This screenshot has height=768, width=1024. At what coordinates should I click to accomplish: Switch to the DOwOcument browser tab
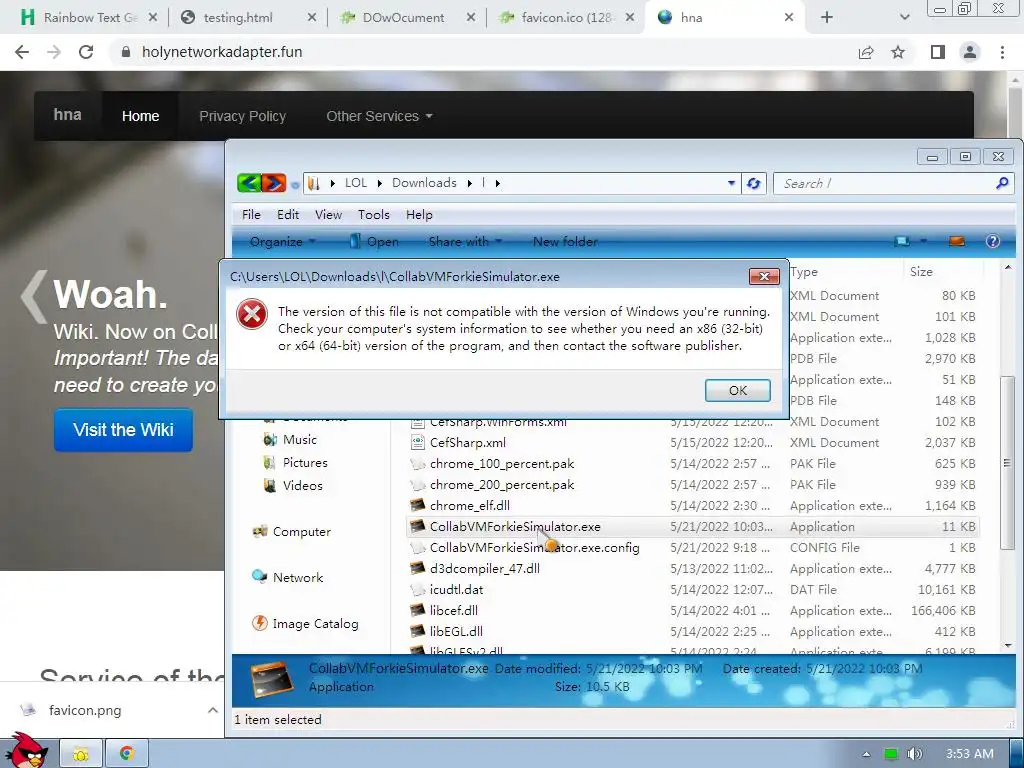408,18
